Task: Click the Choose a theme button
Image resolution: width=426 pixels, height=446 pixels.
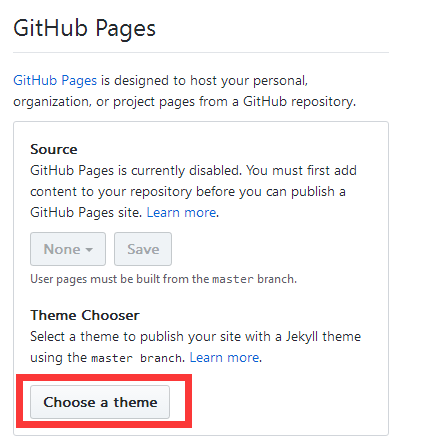Action: click(100, 402)
